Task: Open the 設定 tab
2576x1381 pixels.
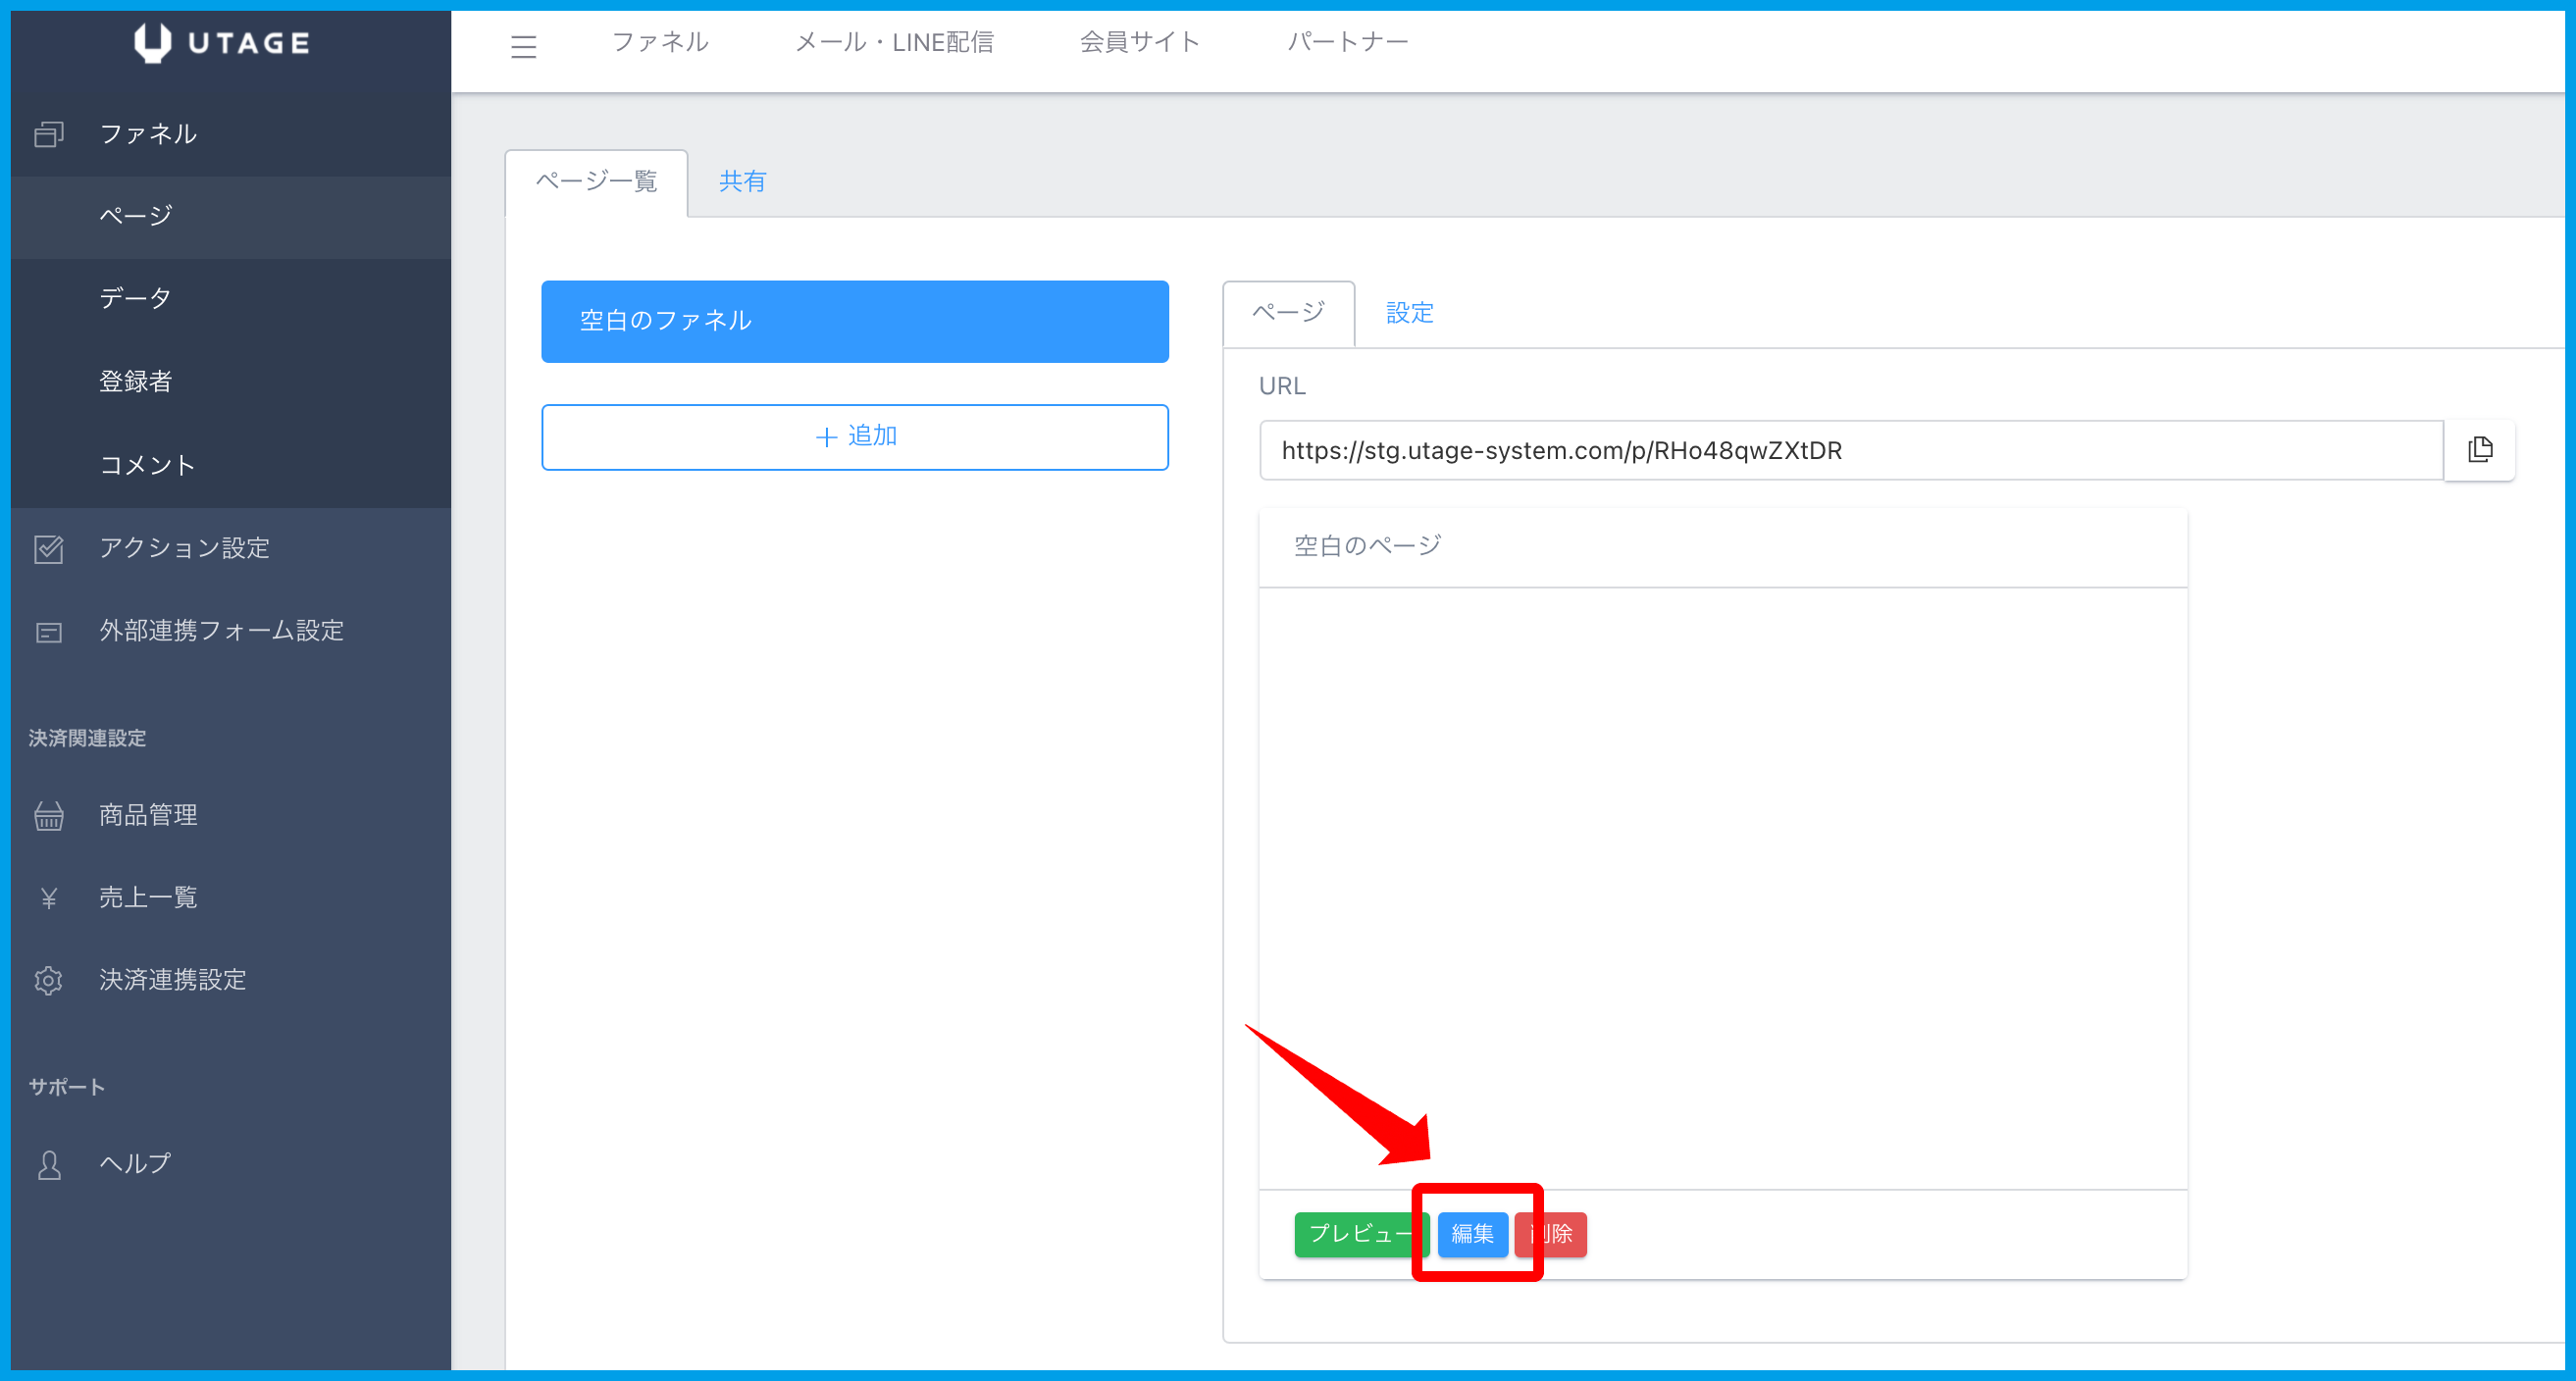Action: (1409, 314)
